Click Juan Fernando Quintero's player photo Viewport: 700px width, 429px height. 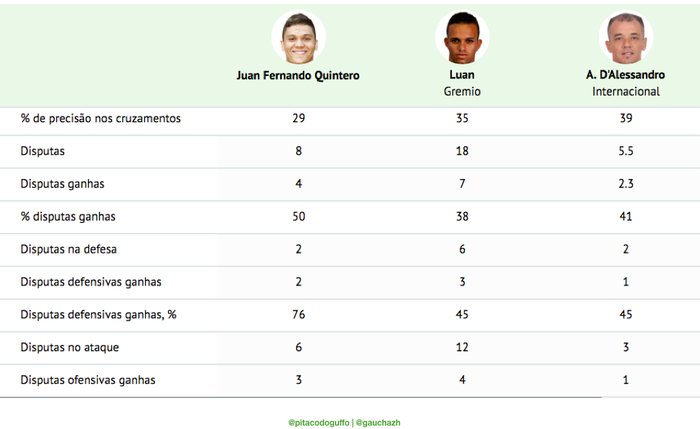pyautogui.click(x=299, y=37)
